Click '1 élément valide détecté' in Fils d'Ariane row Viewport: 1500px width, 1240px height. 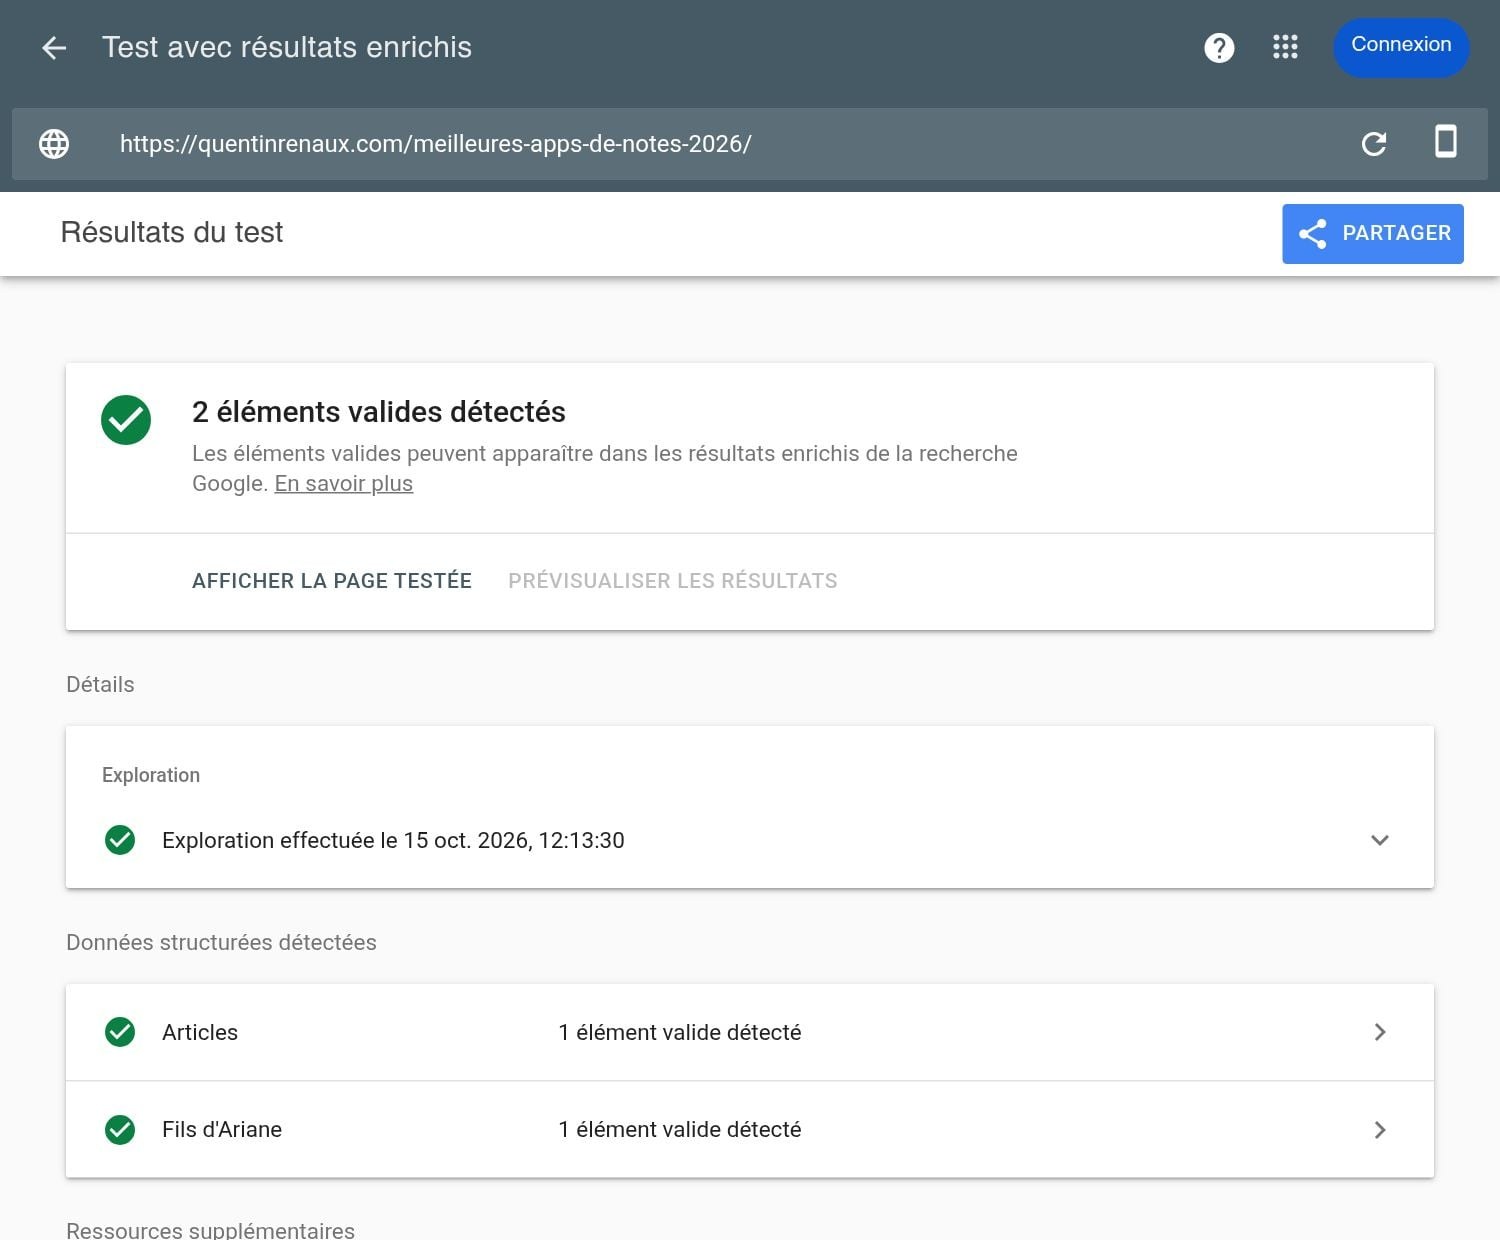680,1130
